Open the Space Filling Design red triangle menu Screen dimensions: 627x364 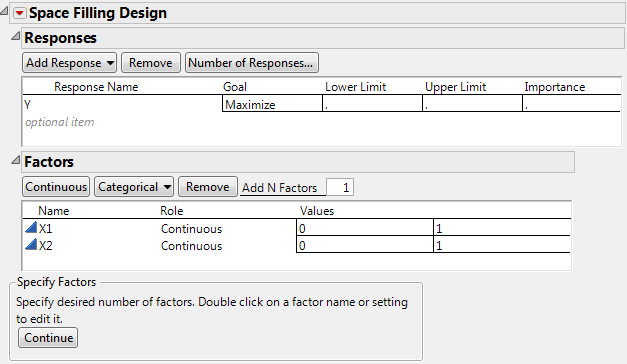(x=19, y=13)
